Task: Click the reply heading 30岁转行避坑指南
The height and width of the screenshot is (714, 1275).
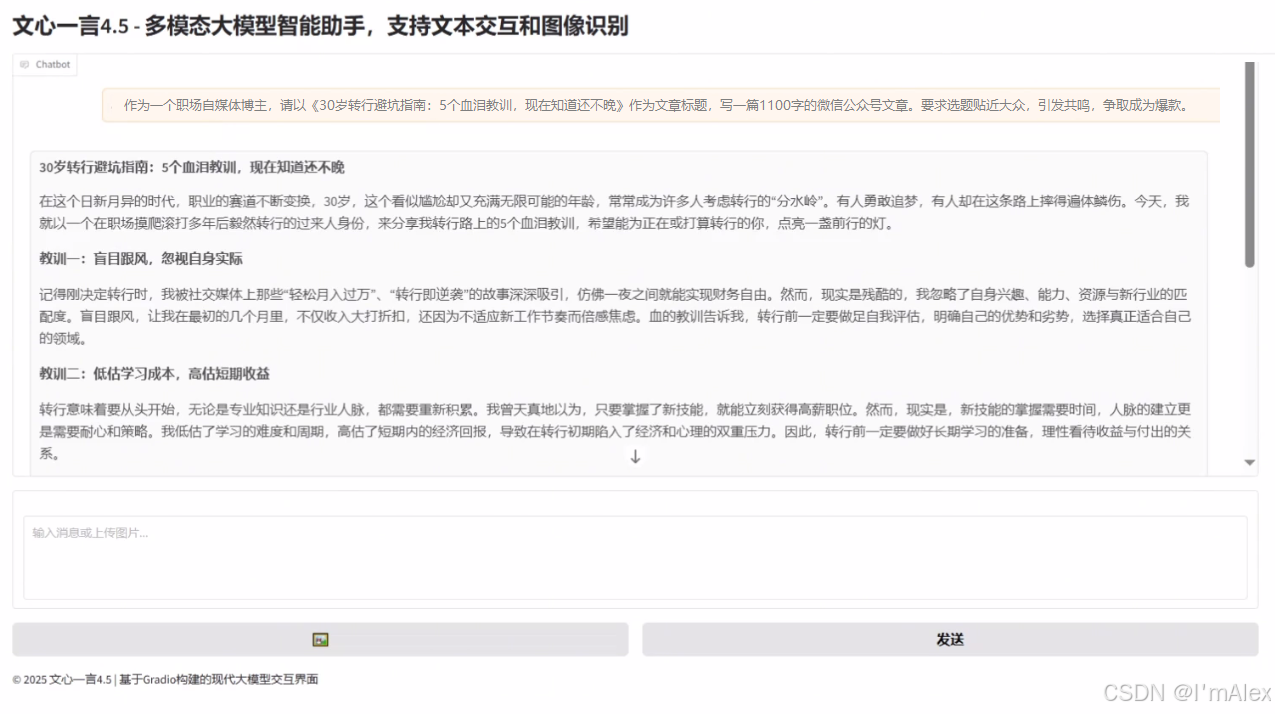Action: pos(192,167)
